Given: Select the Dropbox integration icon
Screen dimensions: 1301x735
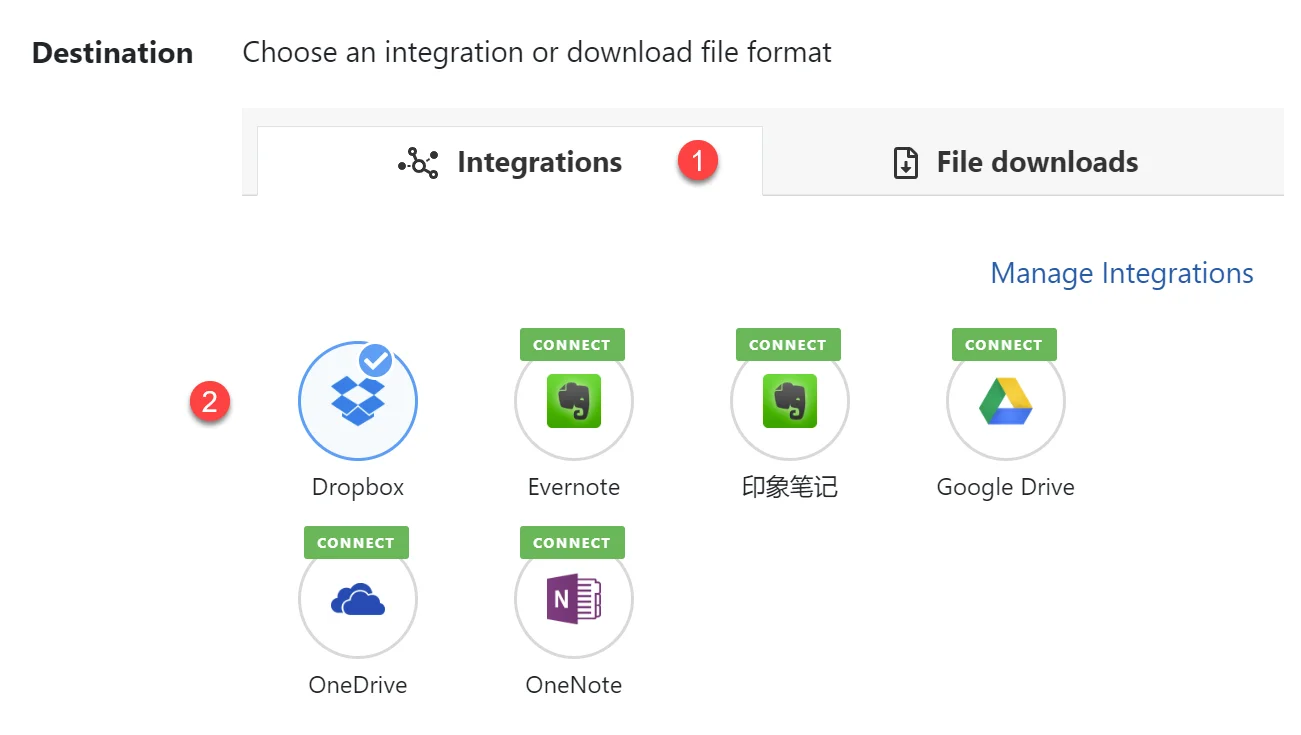Looking at the screenshot, I should point(358,401).
